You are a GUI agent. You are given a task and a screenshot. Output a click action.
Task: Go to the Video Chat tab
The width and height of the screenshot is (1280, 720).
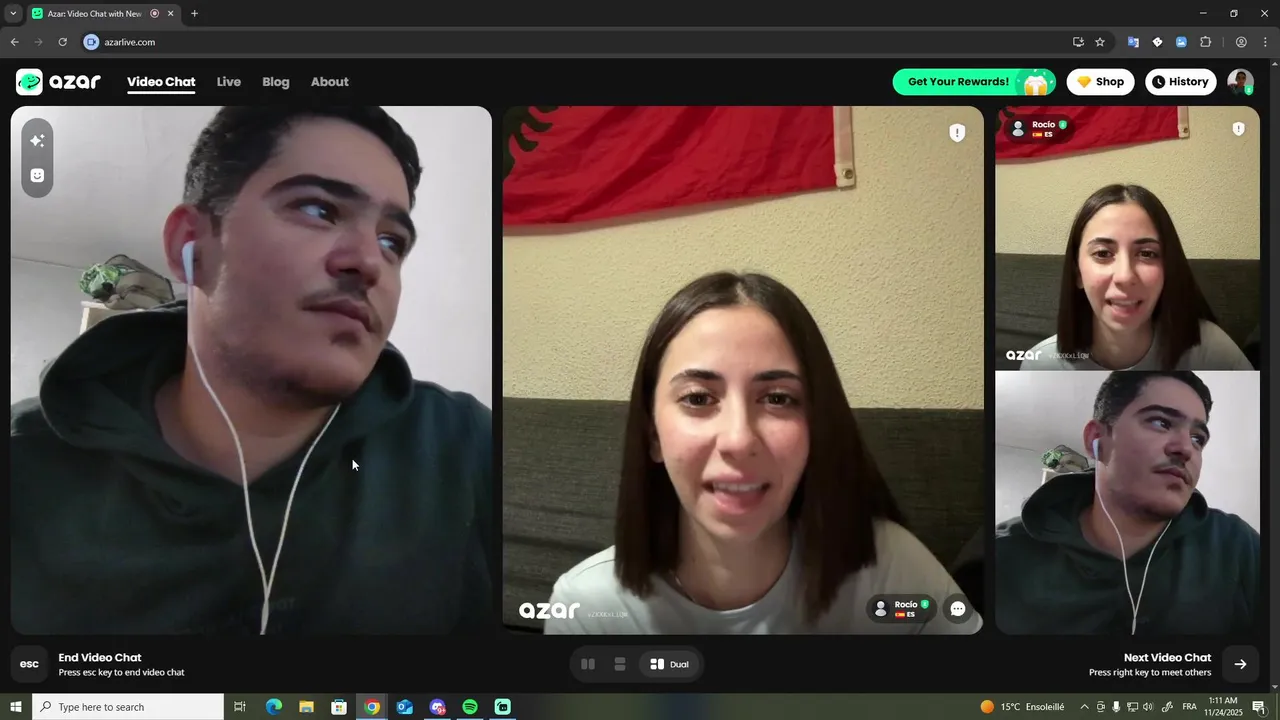click(x=161, y=82)
